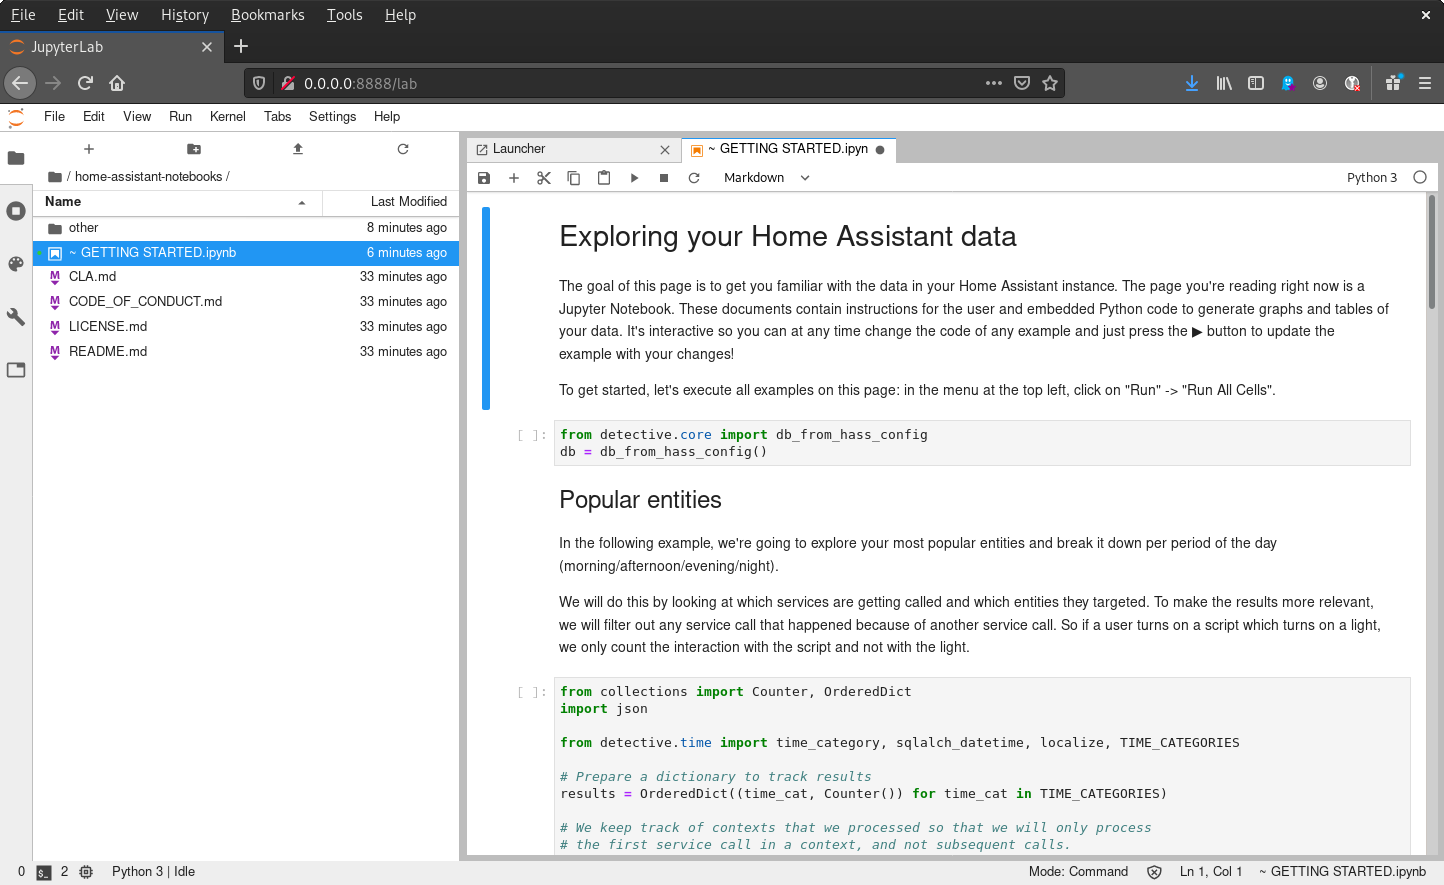Sort files by Name column

(x=177, y=202)
